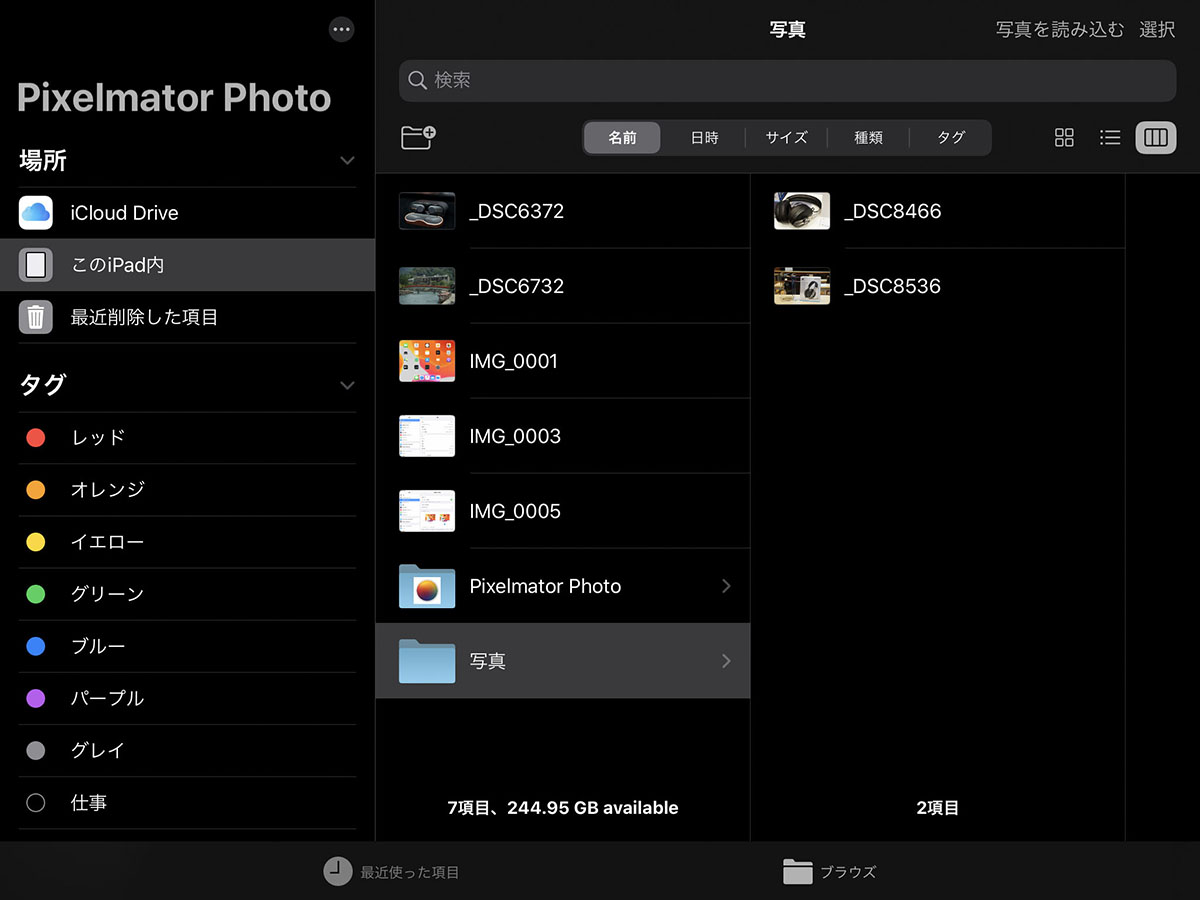Screen dimensions: 1200x900
Task: Select the green グリーン tag
Action: coord(187,594)
